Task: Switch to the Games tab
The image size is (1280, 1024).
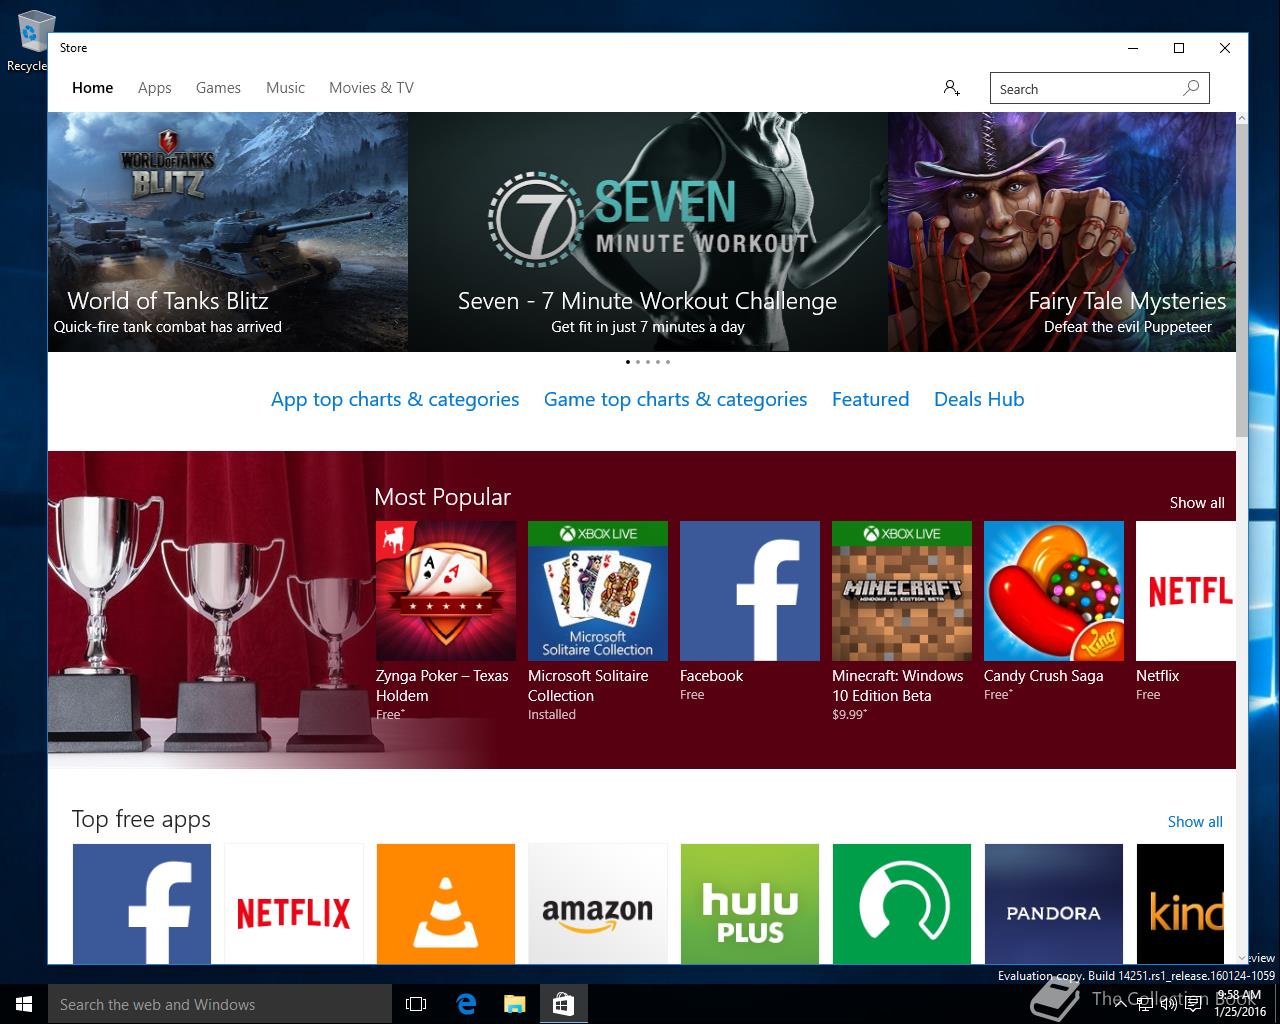Action: 218,88
